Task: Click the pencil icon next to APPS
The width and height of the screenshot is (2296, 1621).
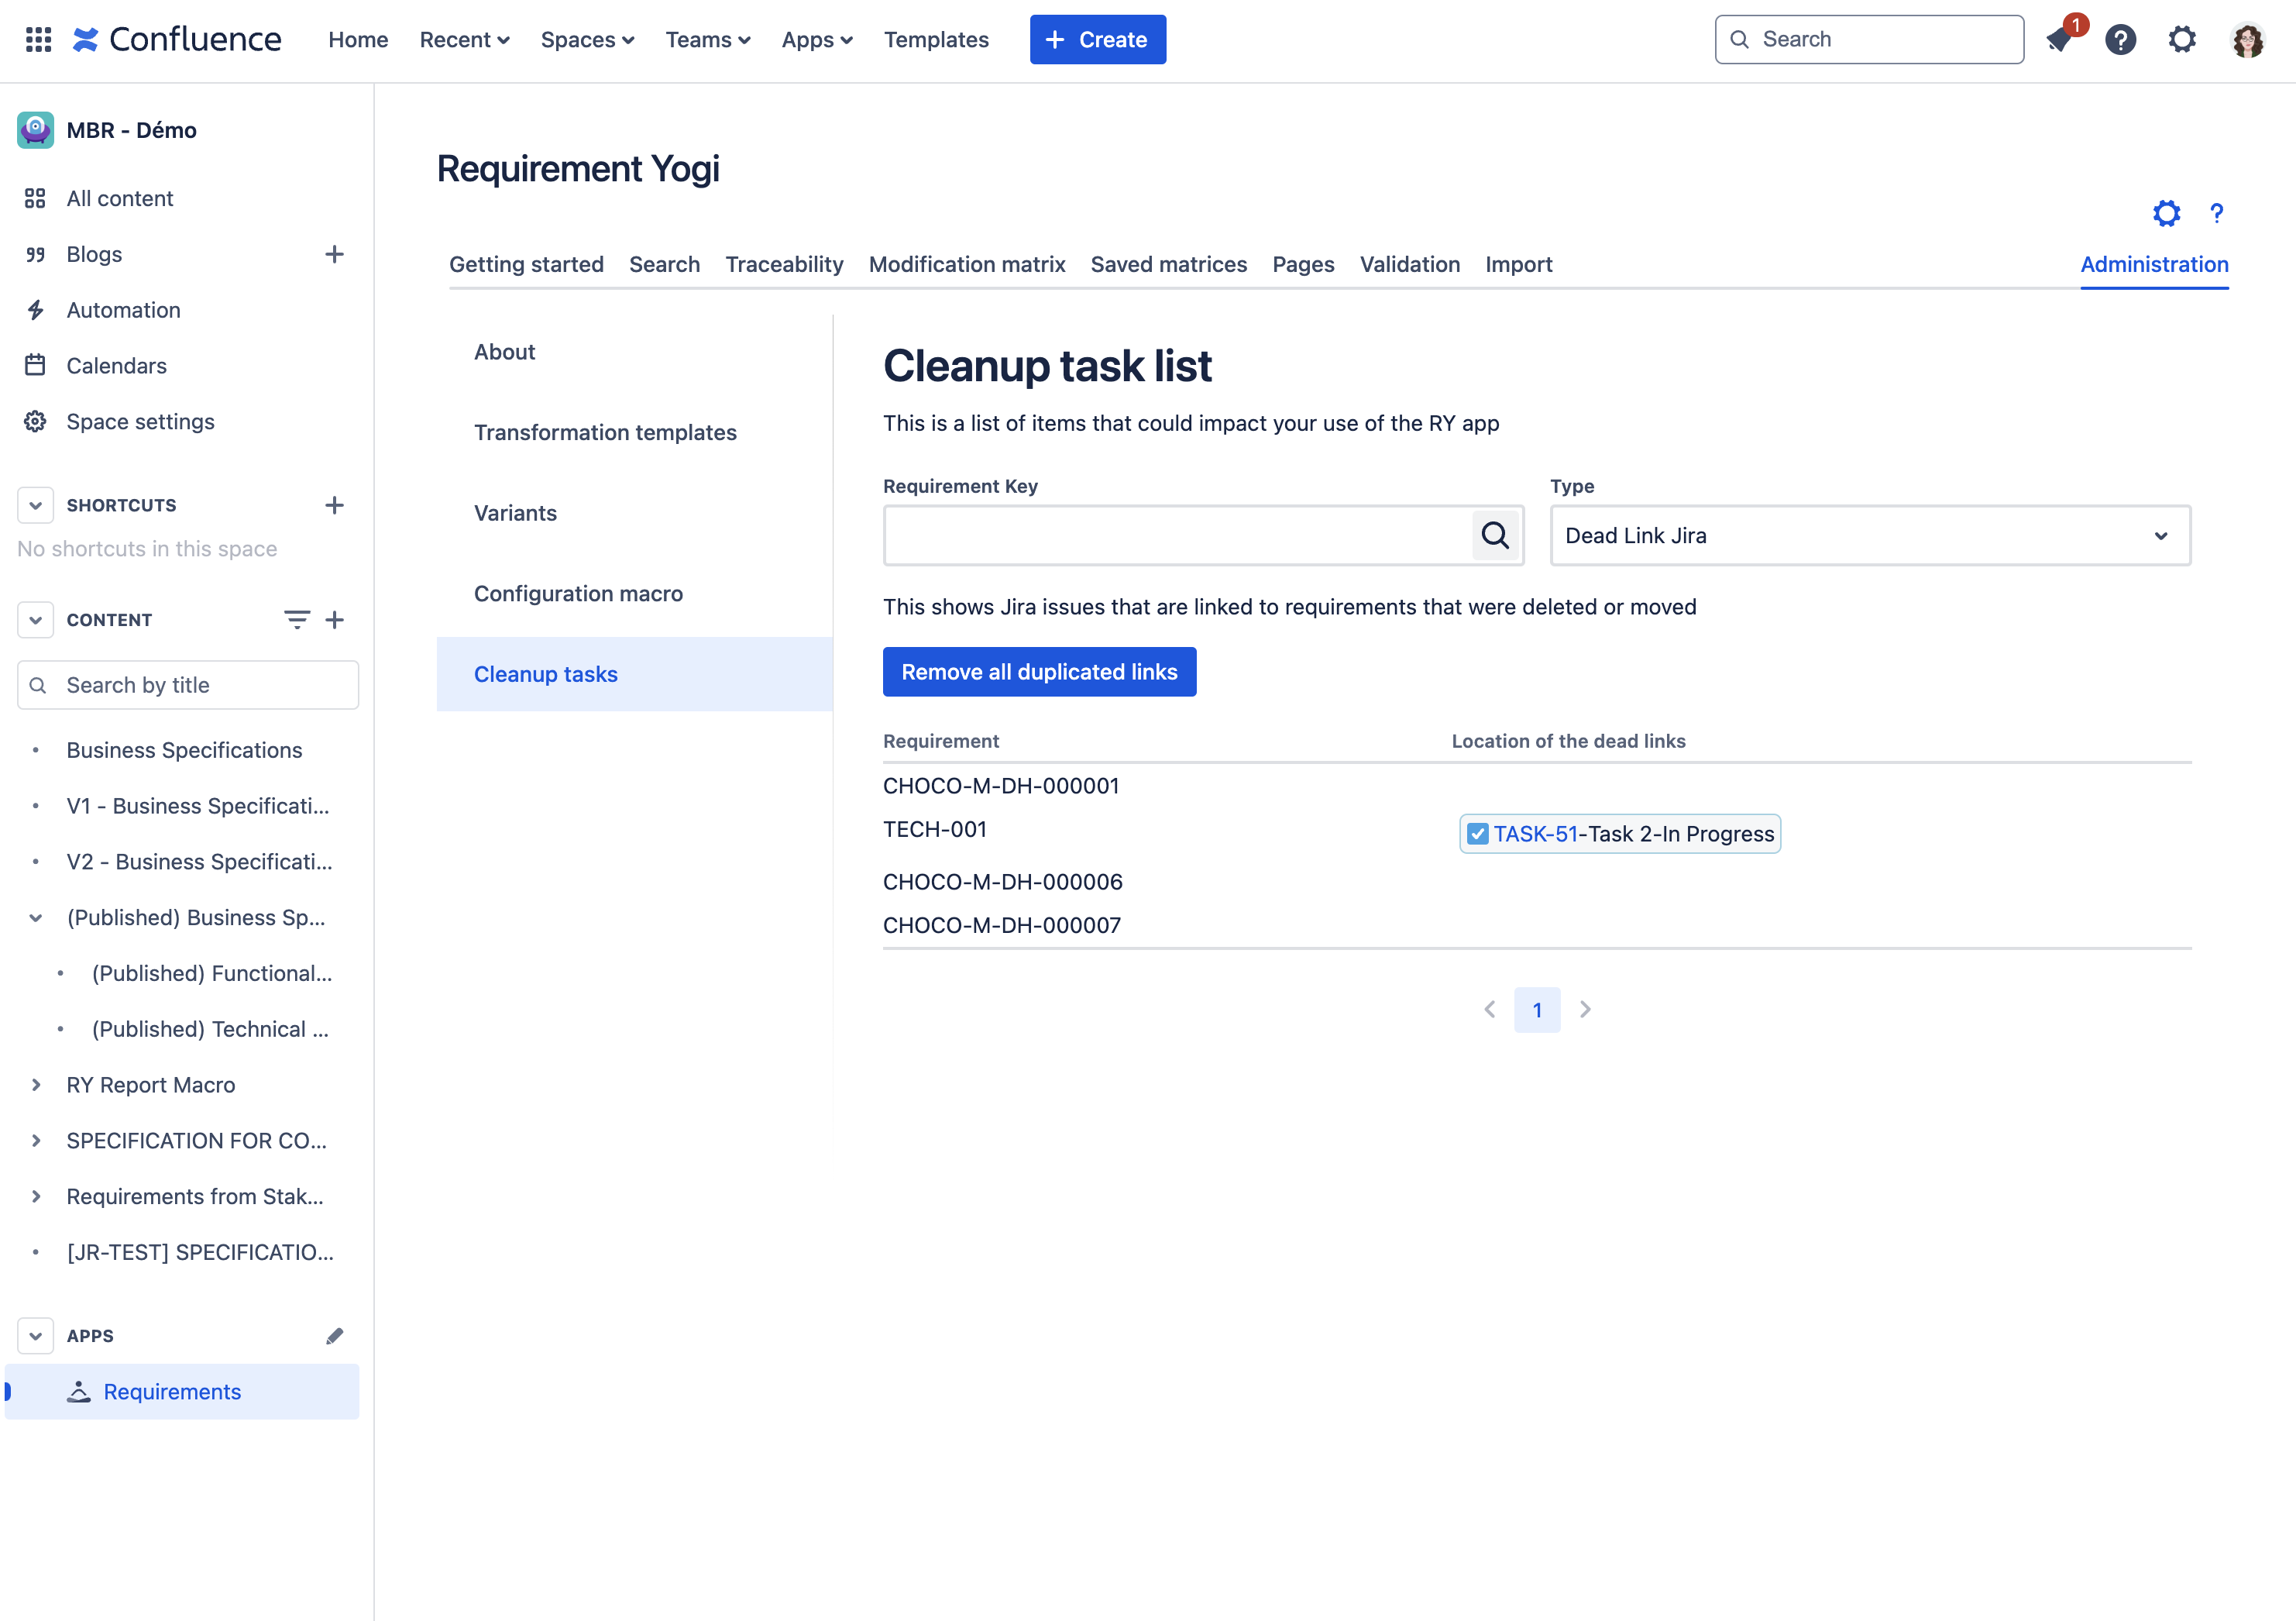Action: (x=335, y=1335)
